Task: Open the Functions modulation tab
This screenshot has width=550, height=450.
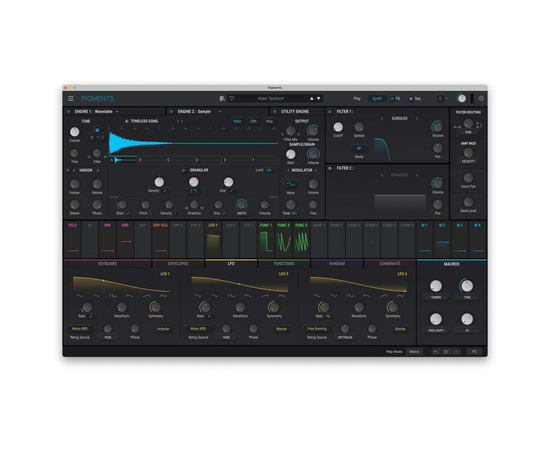Action: (284, 263)
